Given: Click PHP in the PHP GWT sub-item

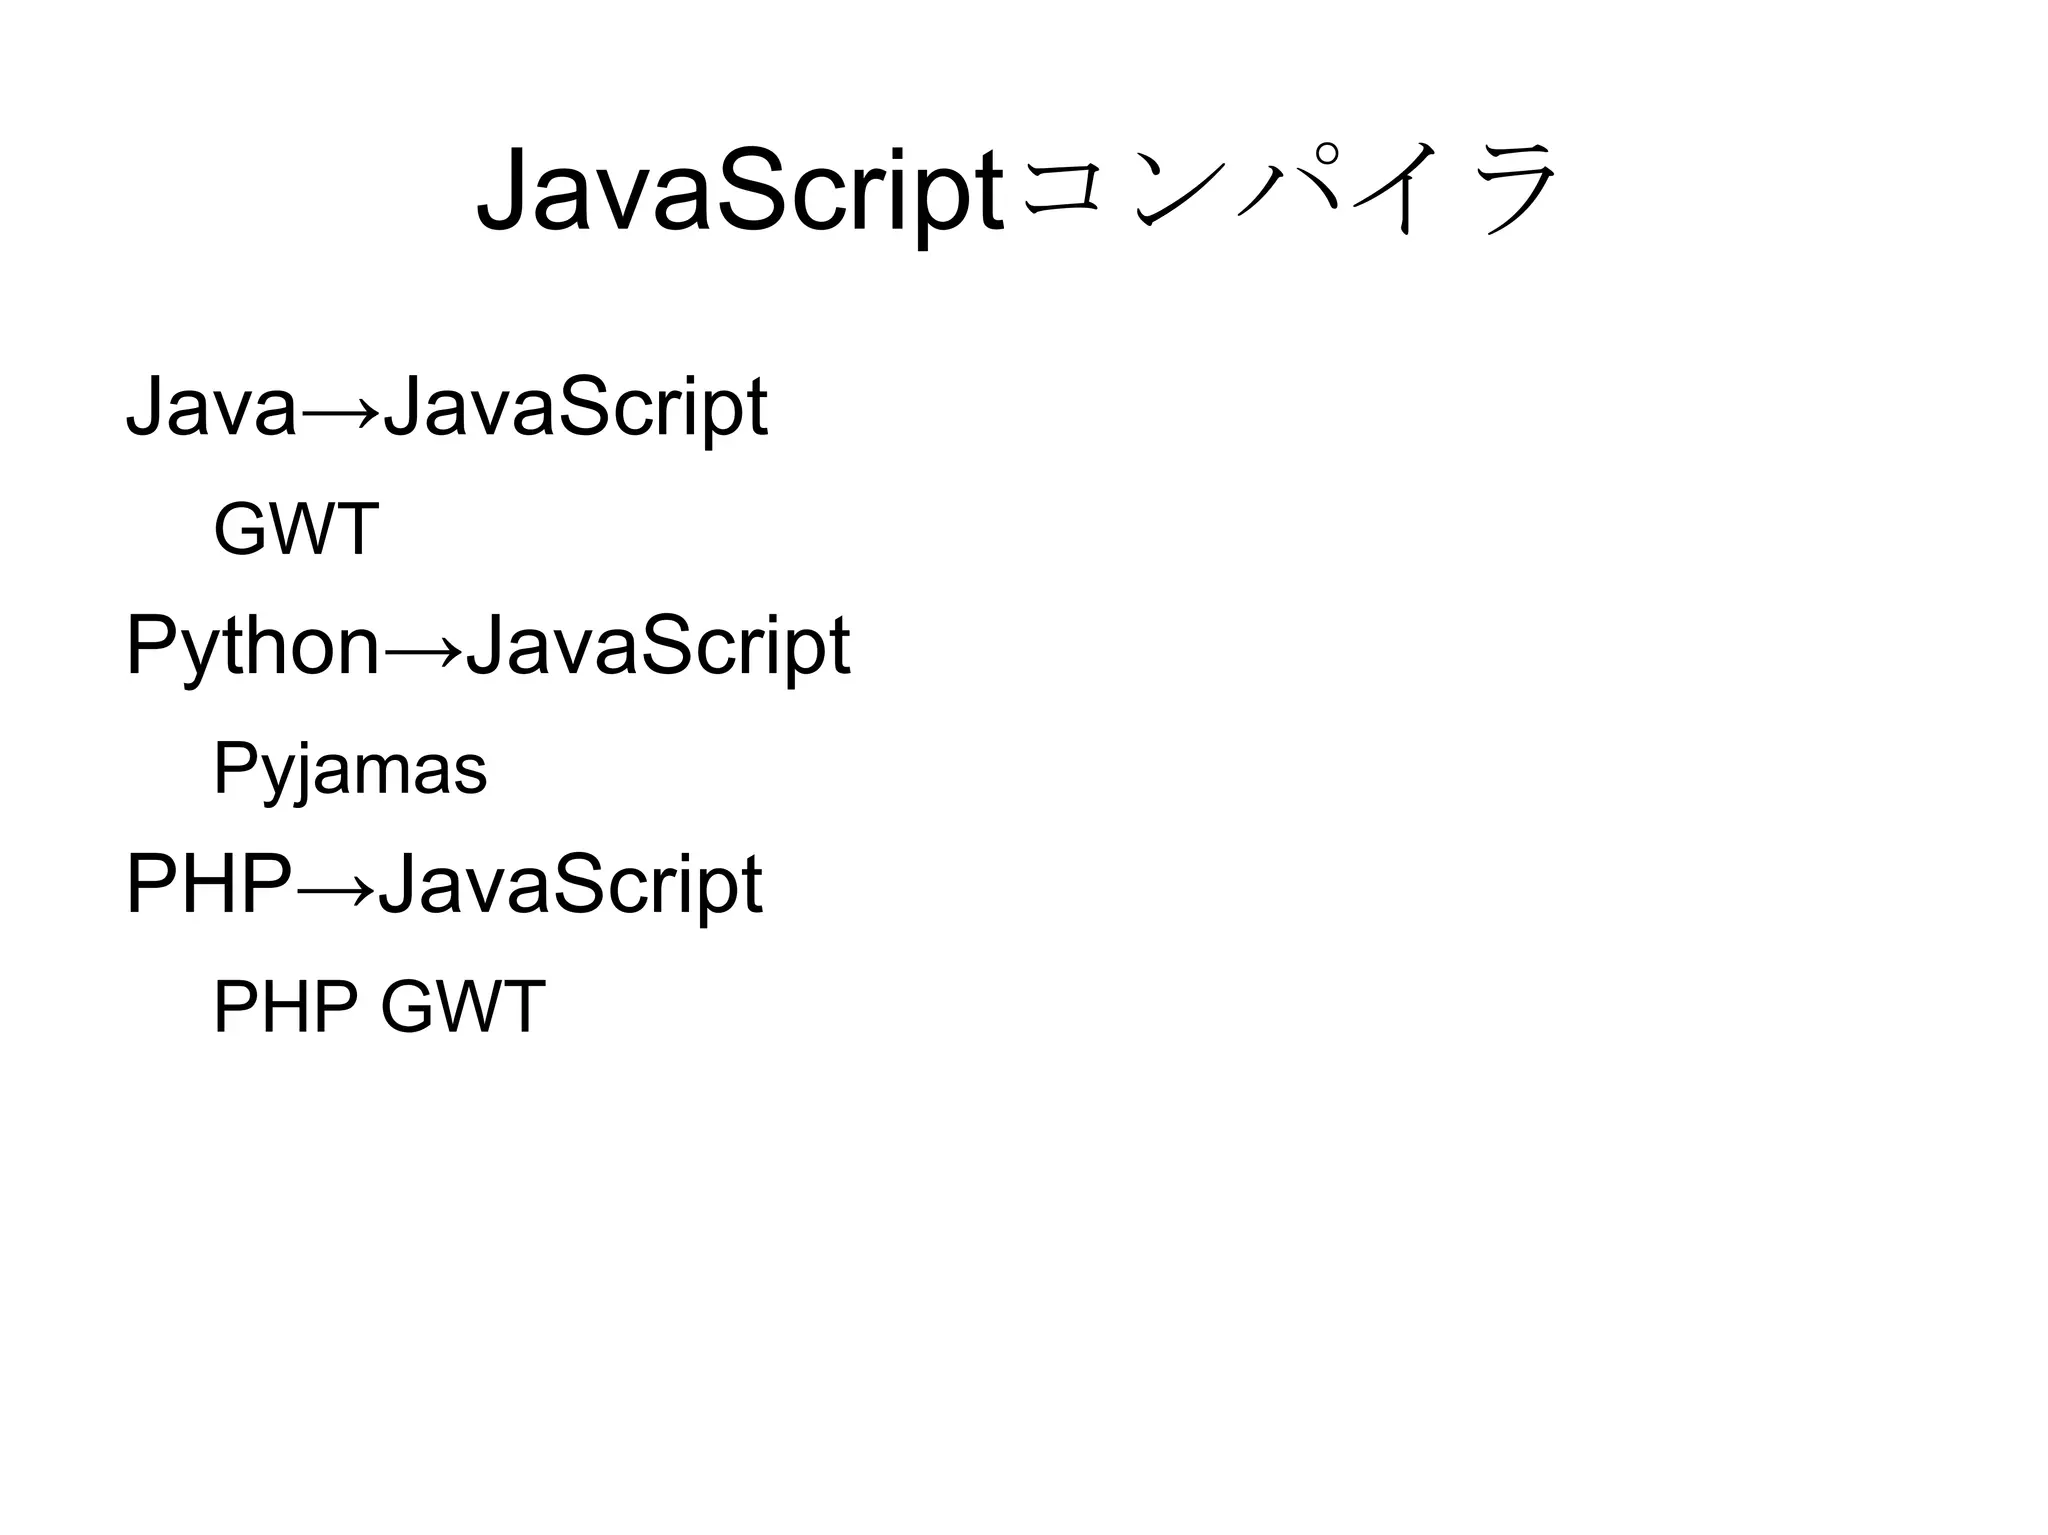Looking at the screenshot, I should (285, 1007).
